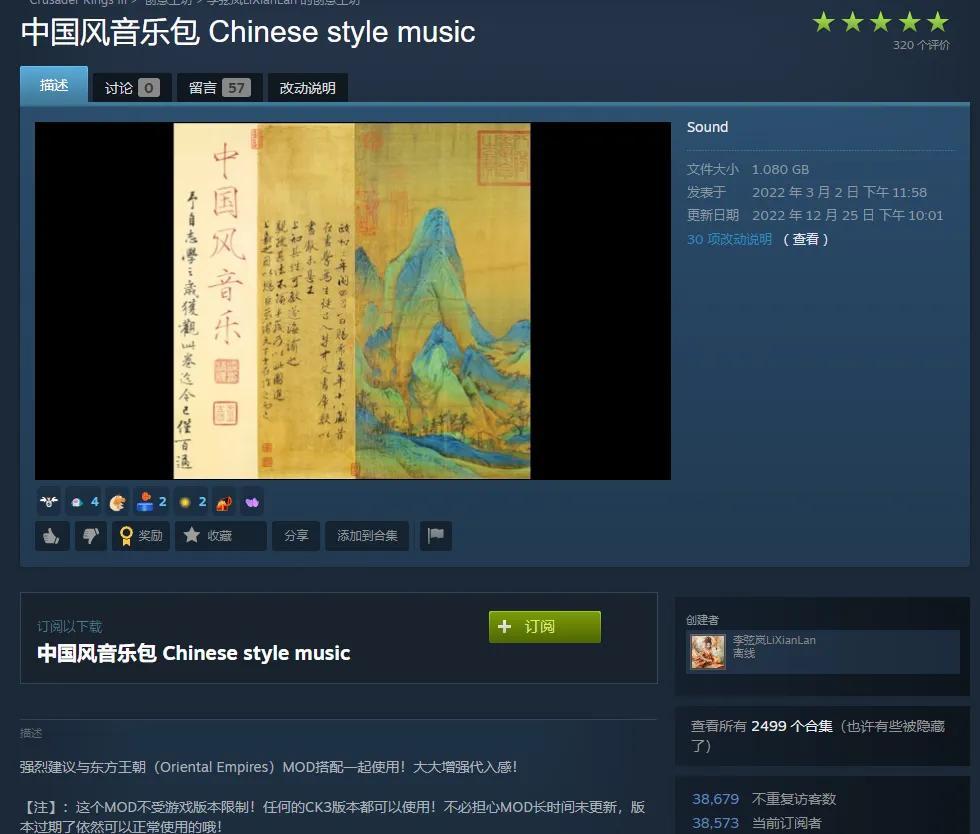The width and height of the screenshot is (980, 834).
Task: Subscribe with the green 订阅 button
Action: (x=545, y=626)
